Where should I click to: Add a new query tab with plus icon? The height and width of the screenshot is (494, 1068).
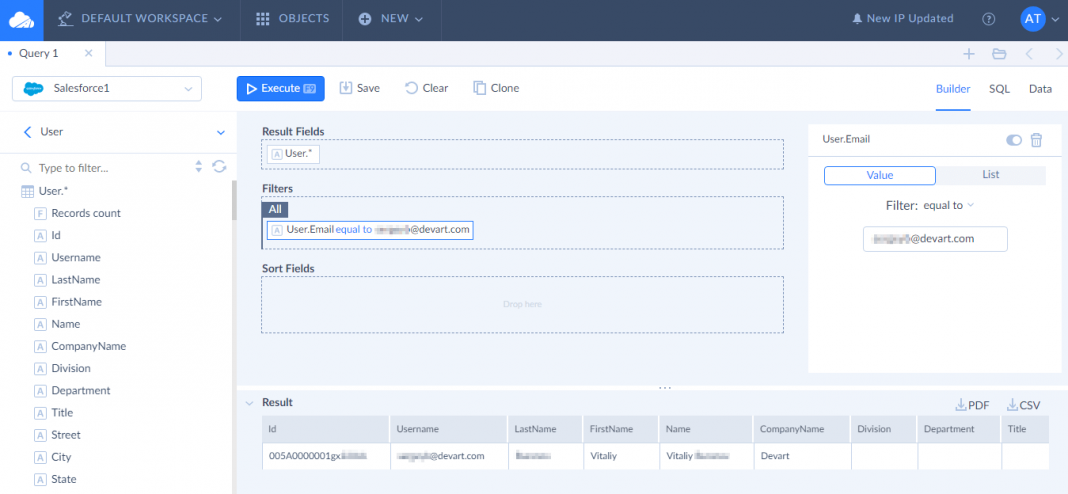point(968,54)
